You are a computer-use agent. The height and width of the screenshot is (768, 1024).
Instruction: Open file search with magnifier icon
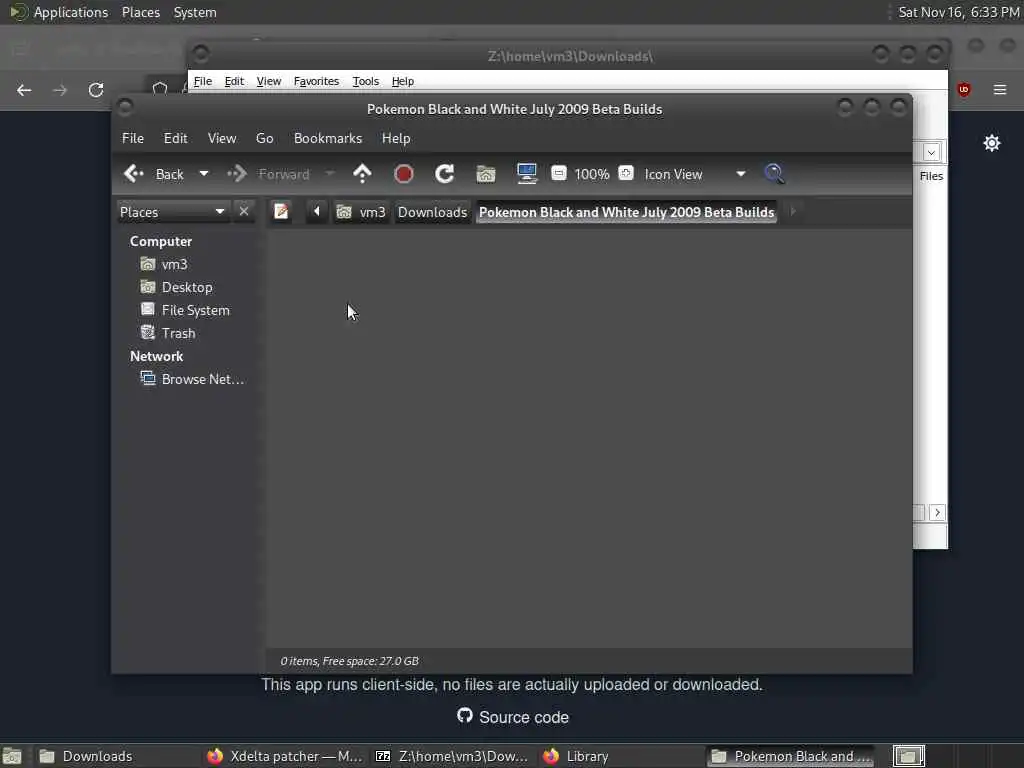pyautogui.click(x=774, y=174)
